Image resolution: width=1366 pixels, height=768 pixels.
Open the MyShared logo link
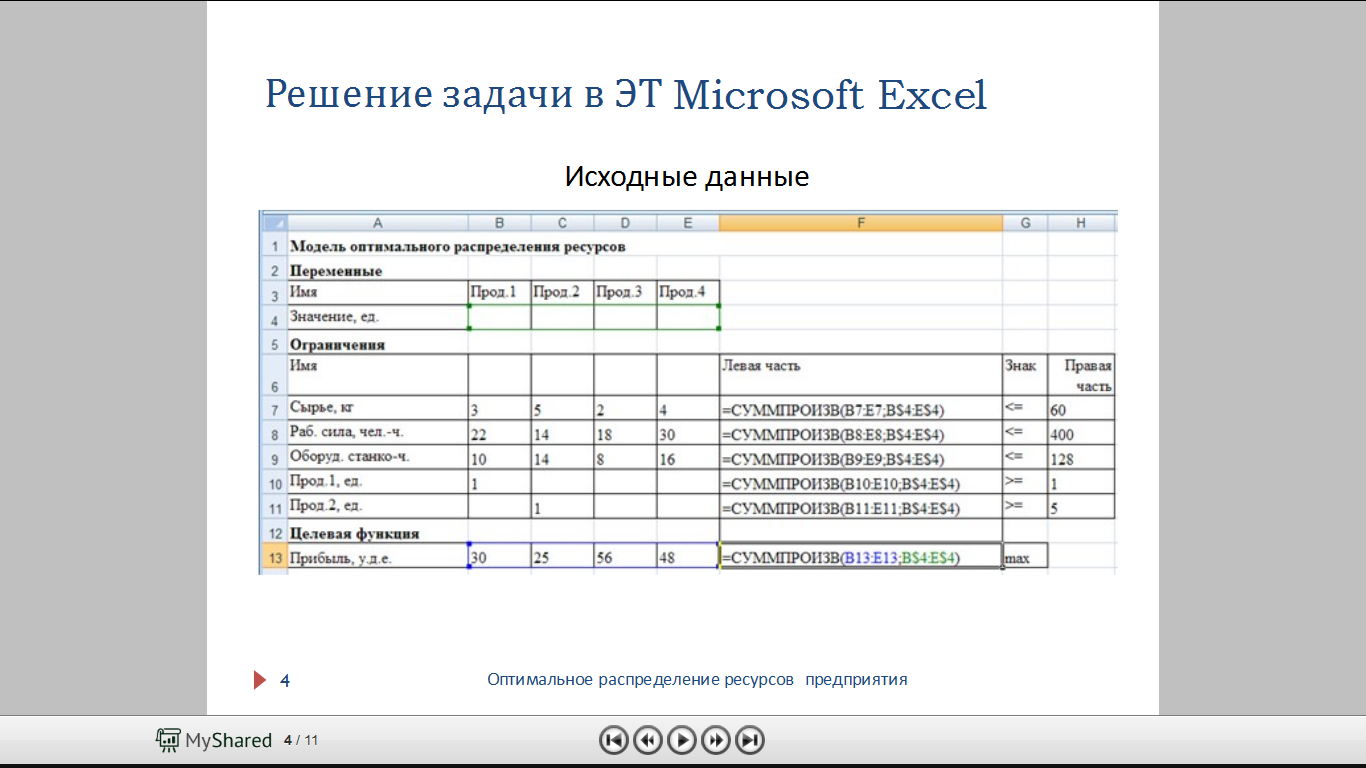tap(214, 740)
